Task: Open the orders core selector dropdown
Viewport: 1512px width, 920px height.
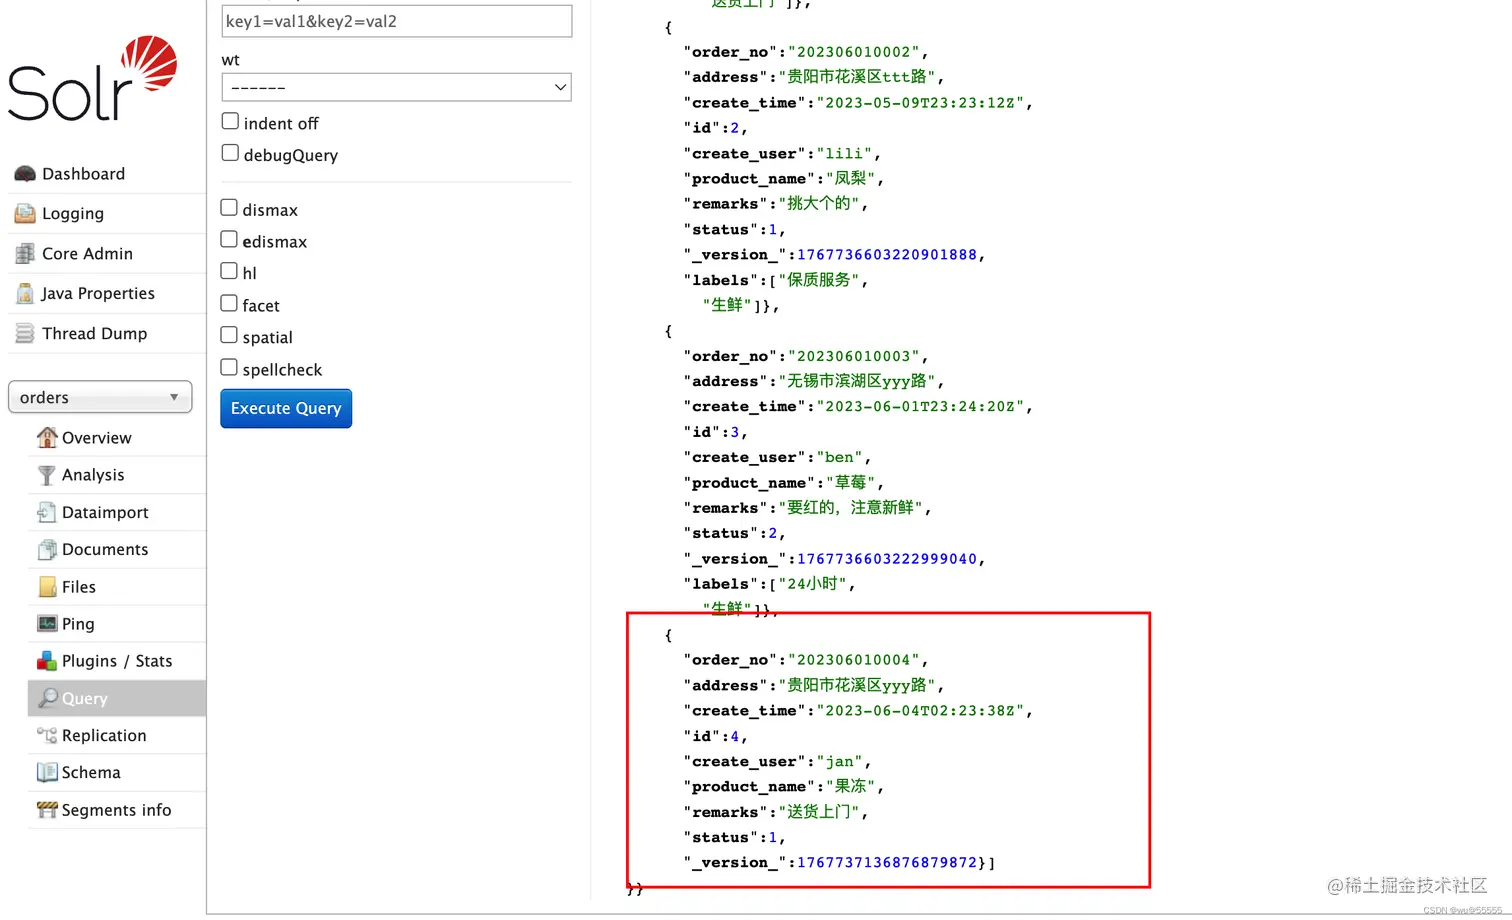Action: click(100, 397)
